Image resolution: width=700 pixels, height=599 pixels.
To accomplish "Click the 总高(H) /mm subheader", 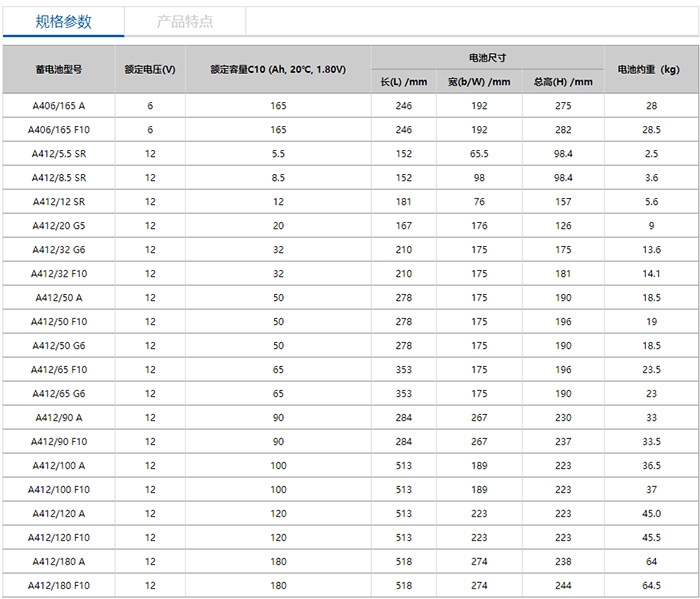I will click(563, 81).
